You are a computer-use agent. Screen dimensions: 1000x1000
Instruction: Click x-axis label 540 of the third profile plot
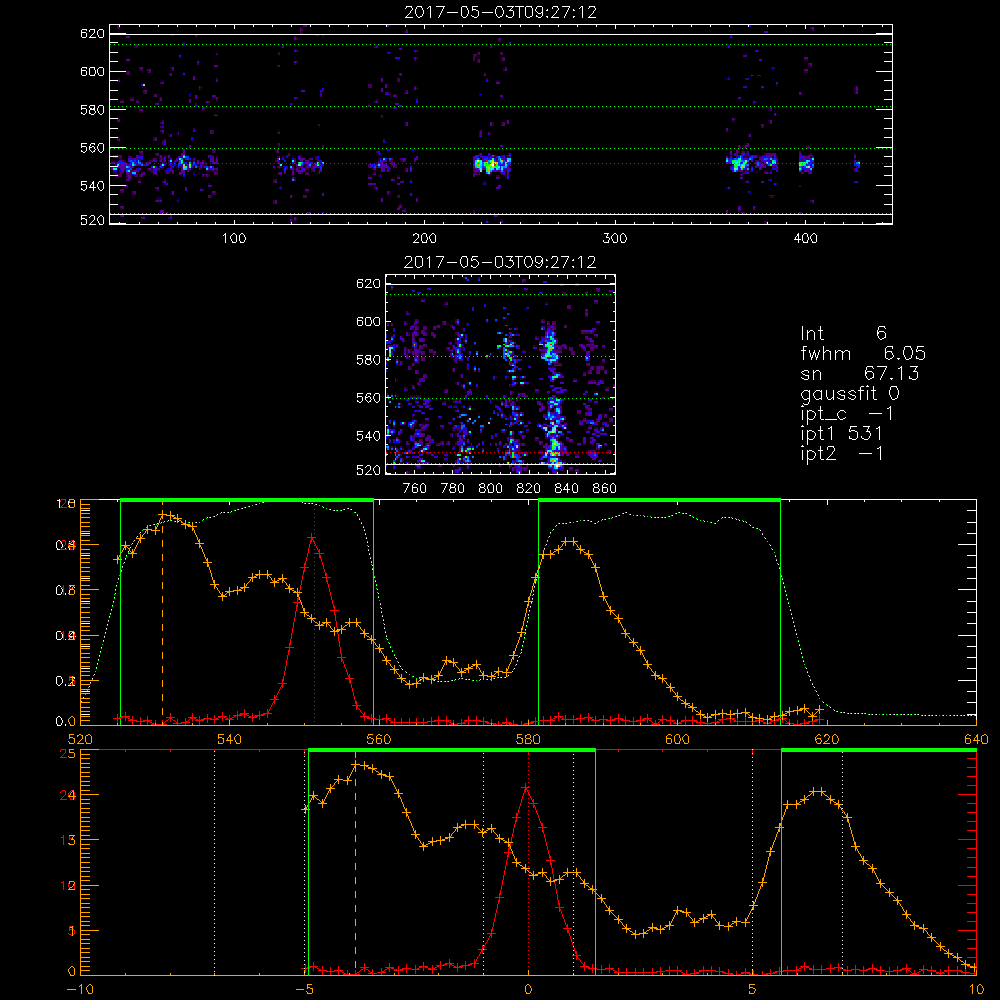click(x=230, y=739)
